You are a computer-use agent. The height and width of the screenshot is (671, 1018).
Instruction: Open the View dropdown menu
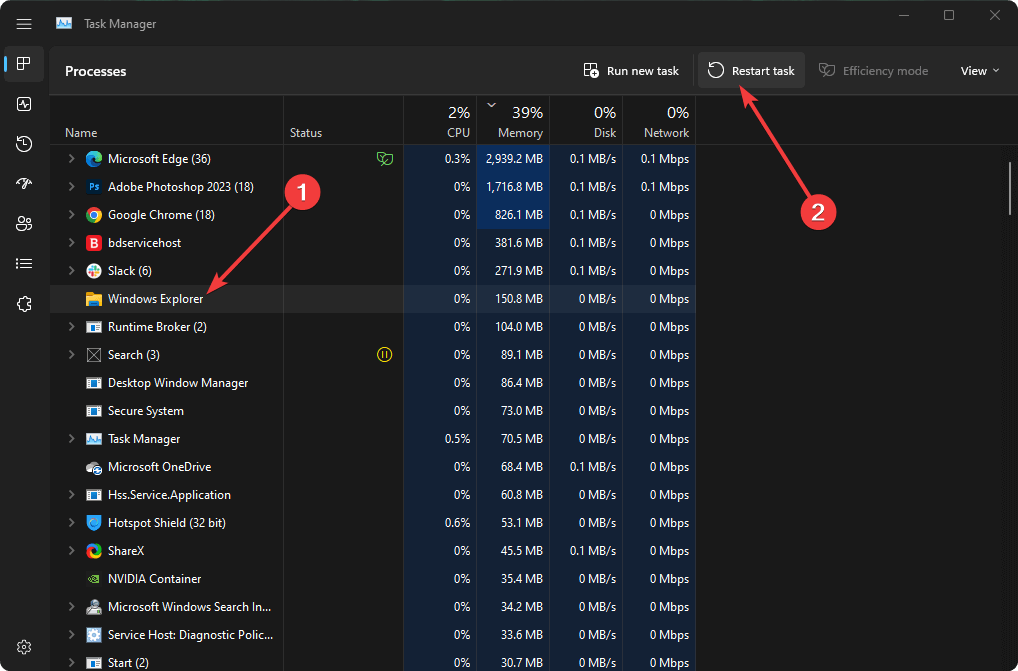tap(980, 71)
